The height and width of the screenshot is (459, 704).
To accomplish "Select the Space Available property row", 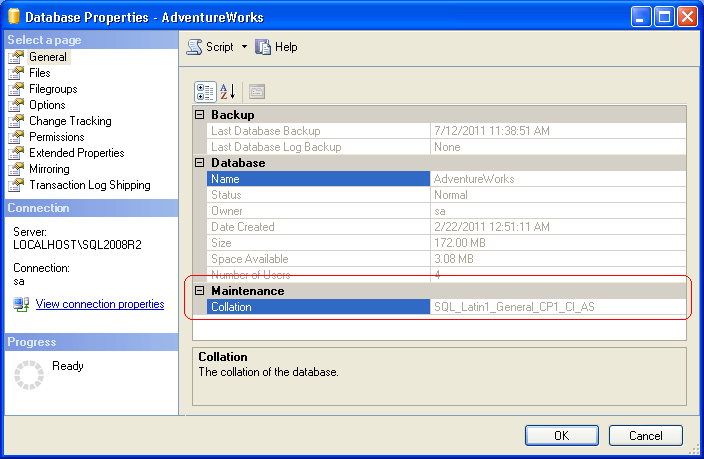I will [446, 259].
